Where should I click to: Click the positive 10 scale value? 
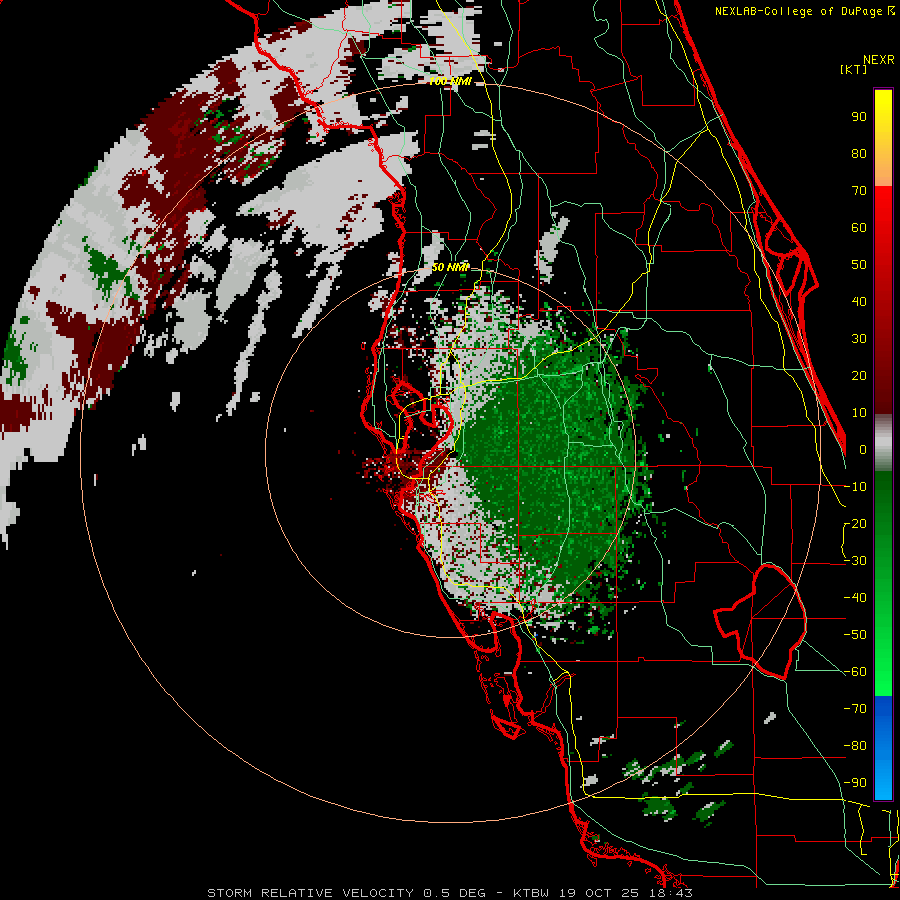pos(859,413)
